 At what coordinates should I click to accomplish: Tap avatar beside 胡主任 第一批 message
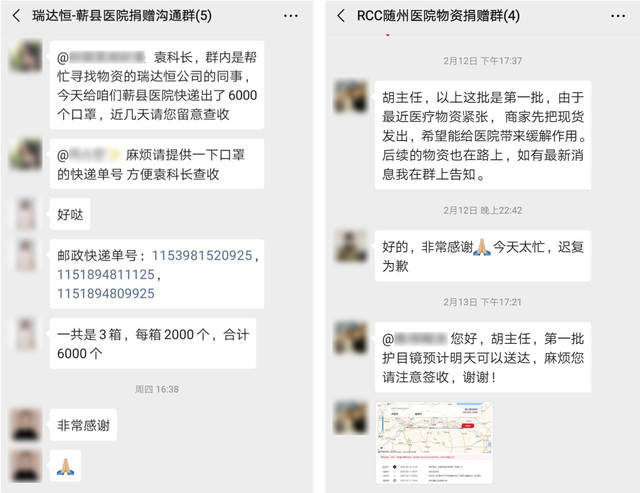(x=350, y=96)
